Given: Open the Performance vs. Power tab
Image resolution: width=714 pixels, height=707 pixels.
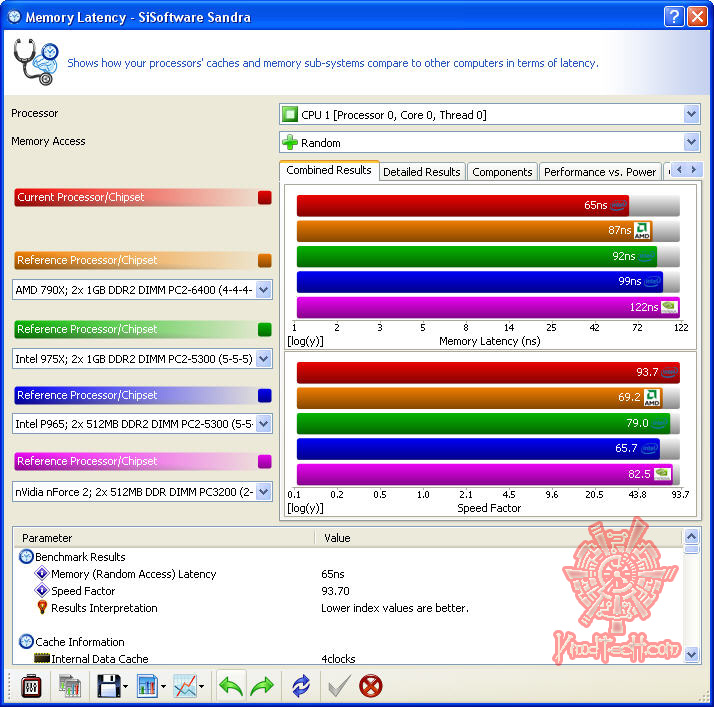Looking at the screenshot, I should click(600, 172).
